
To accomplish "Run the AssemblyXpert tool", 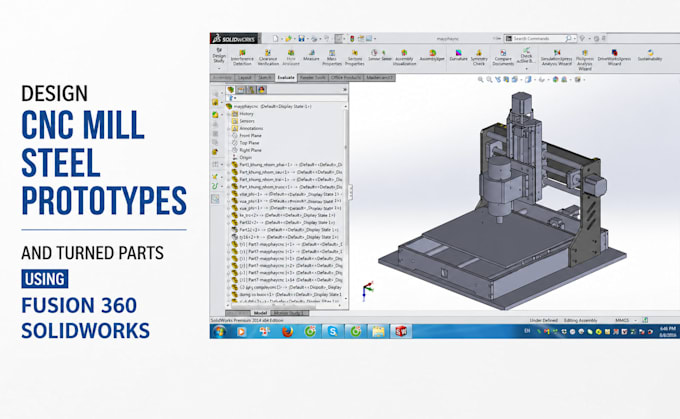I will pos(432,55).
